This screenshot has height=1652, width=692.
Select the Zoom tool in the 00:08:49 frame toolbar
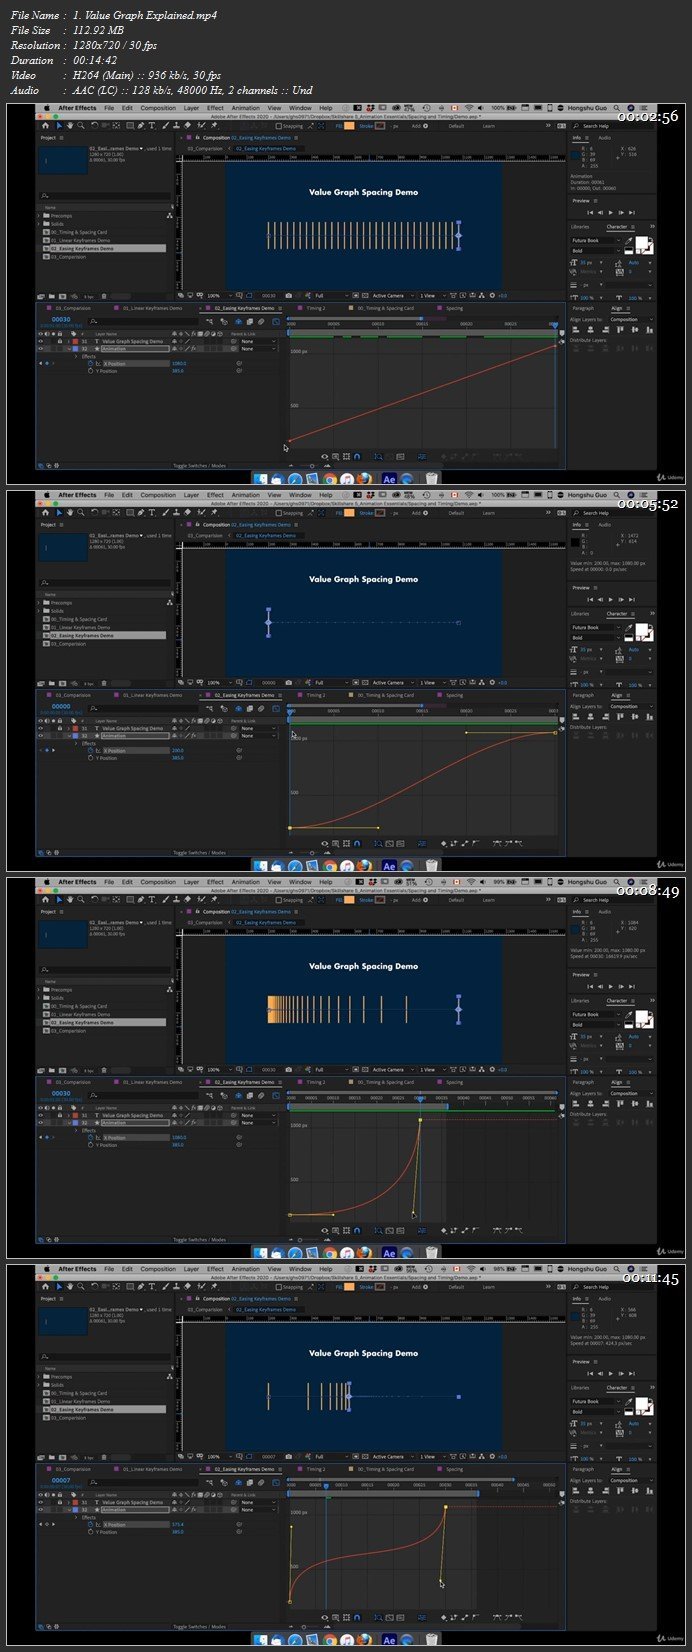point(81,900)
